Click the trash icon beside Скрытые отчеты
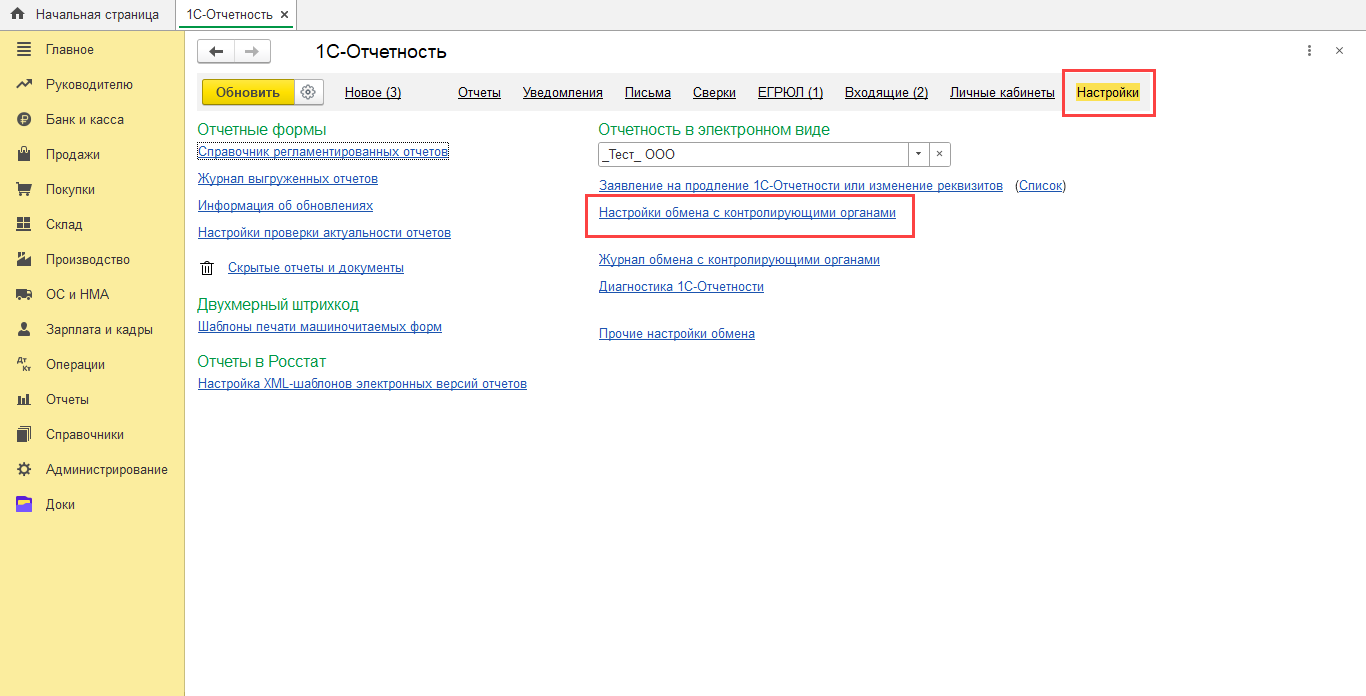The width and height of the screenshot is (1366, 696). (207, 268)
